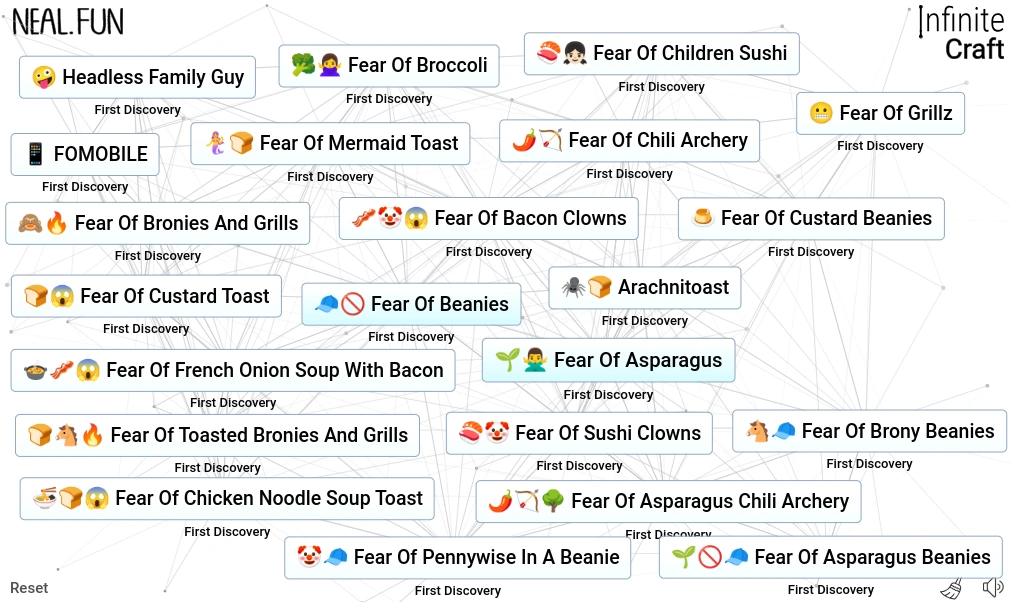Click the Fear Of Asparagus seedling emoji
The width and height of the screenshot is (1010, 602).
(x=508, y=360)
